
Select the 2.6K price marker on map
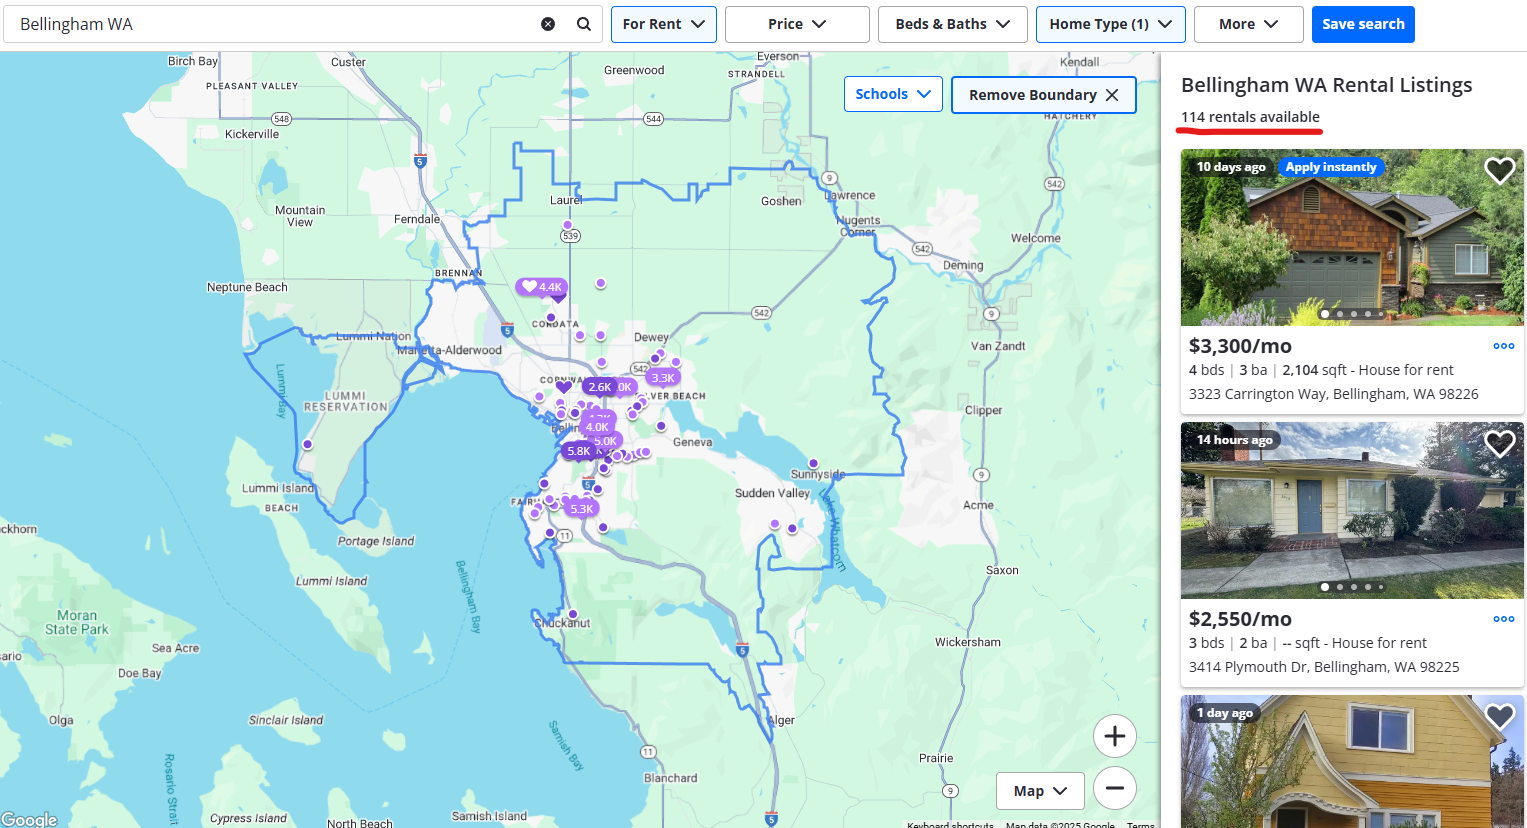(599, 387)
